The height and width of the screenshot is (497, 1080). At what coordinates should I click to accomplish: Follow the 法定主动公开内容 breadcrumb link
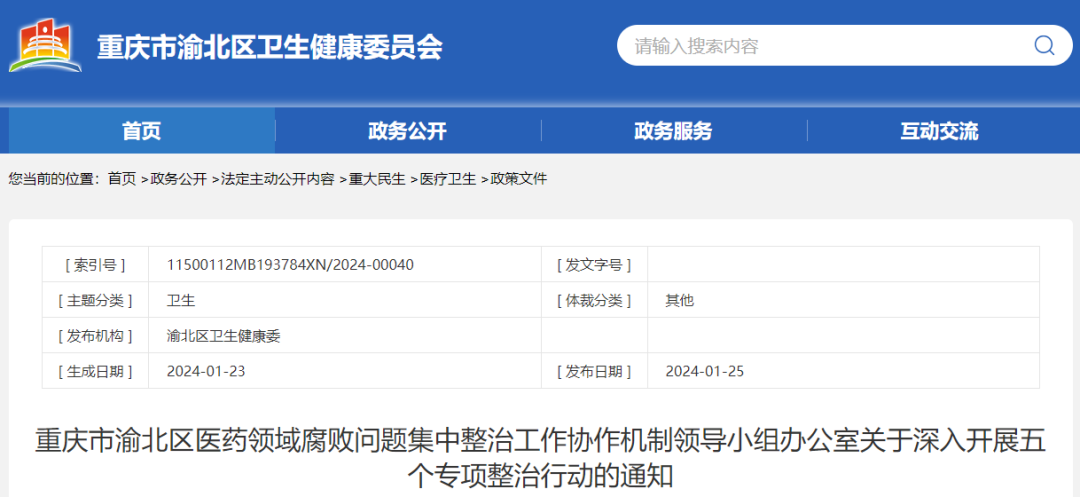click(278, 179)
